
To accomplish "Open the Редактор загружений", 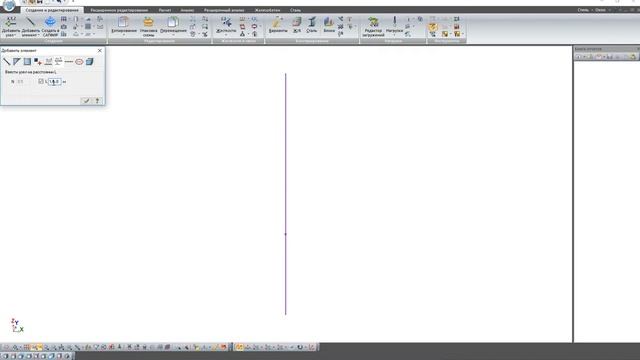I will pos(373,27).
